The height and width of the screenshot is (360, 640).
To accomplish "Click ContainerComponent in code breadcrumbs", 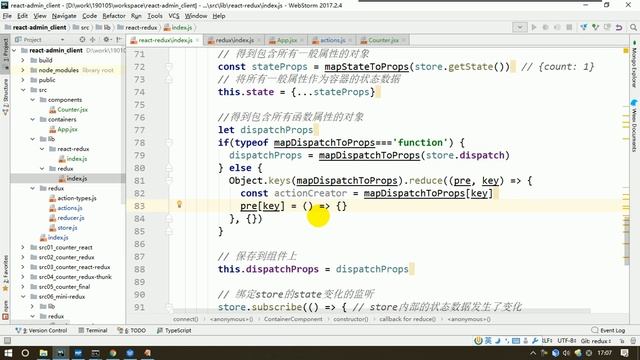I will point(293,319).
